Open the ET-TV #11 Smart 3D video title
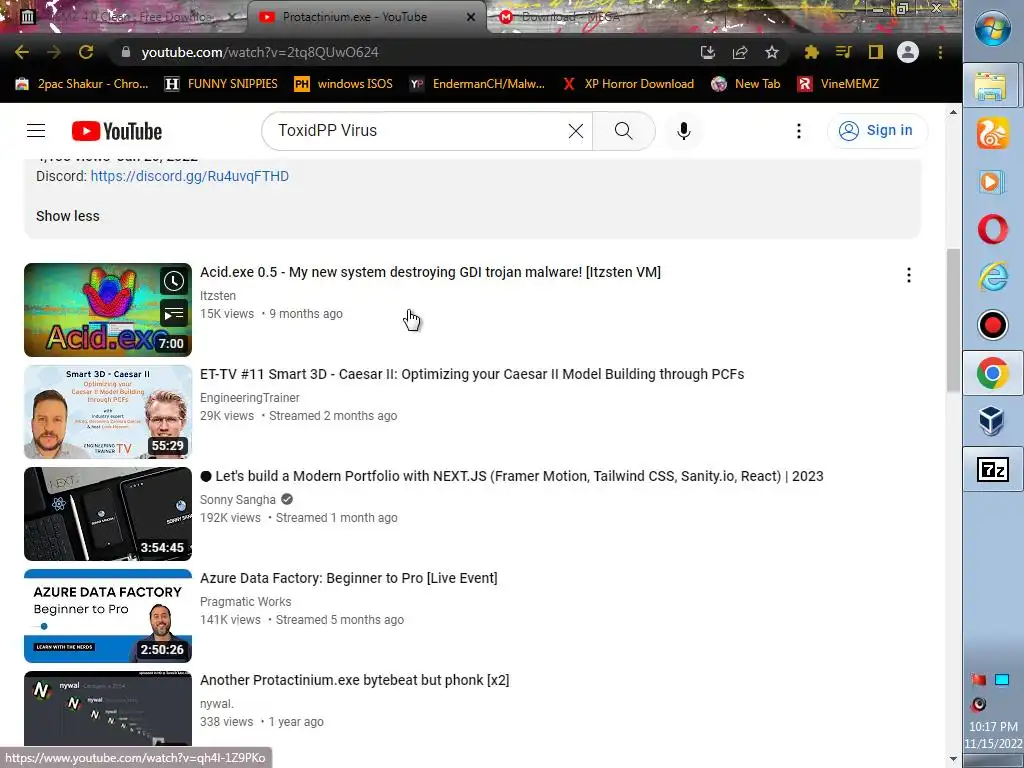This screenshot has width=1024, height=768. 472,374
